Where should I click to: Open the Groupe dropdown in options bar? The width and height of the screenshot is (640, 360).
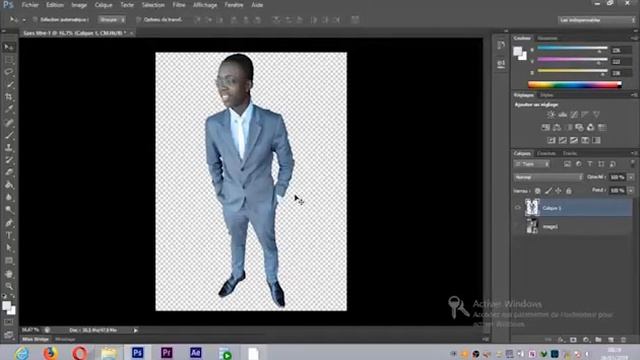[111, 20]
